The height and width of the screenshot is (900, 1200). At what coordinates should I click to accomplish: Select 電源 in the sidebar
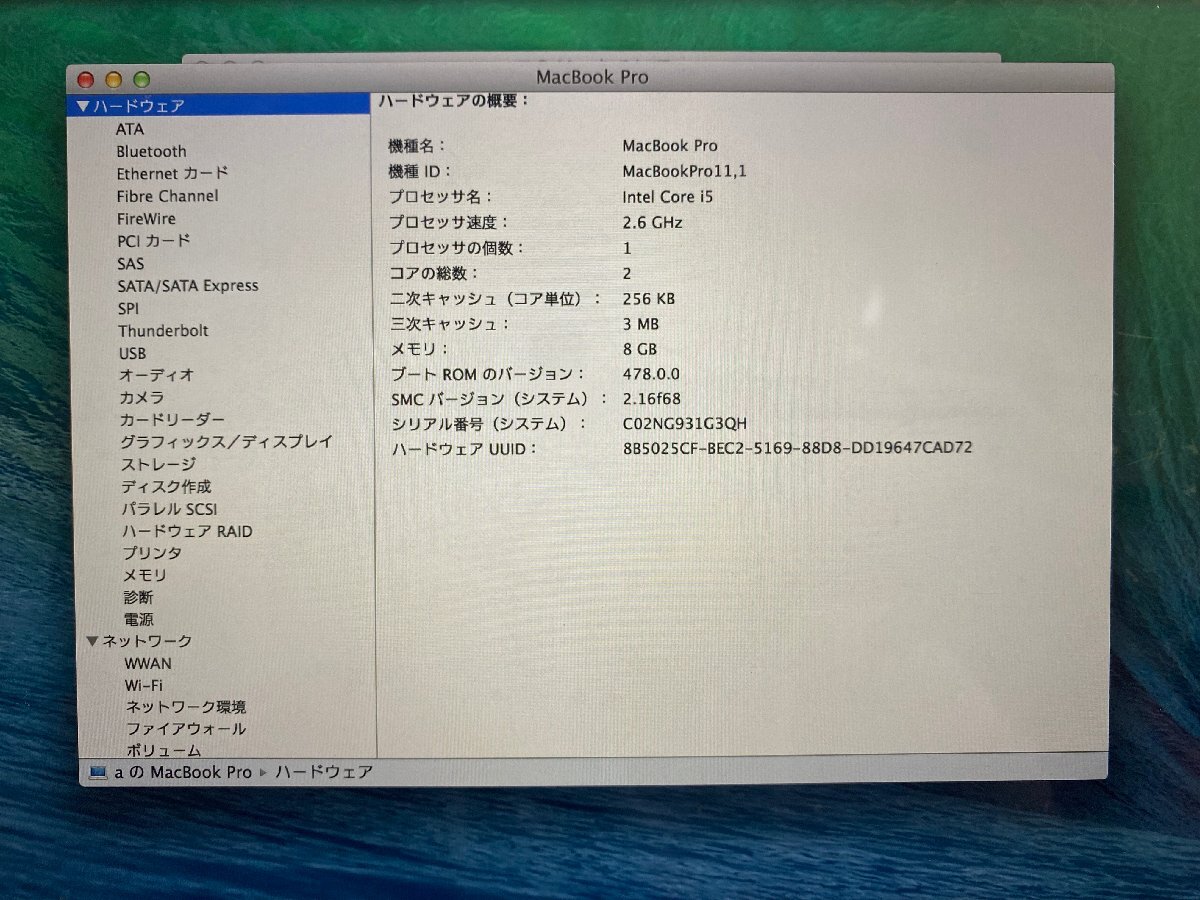[x=138, y=619]
